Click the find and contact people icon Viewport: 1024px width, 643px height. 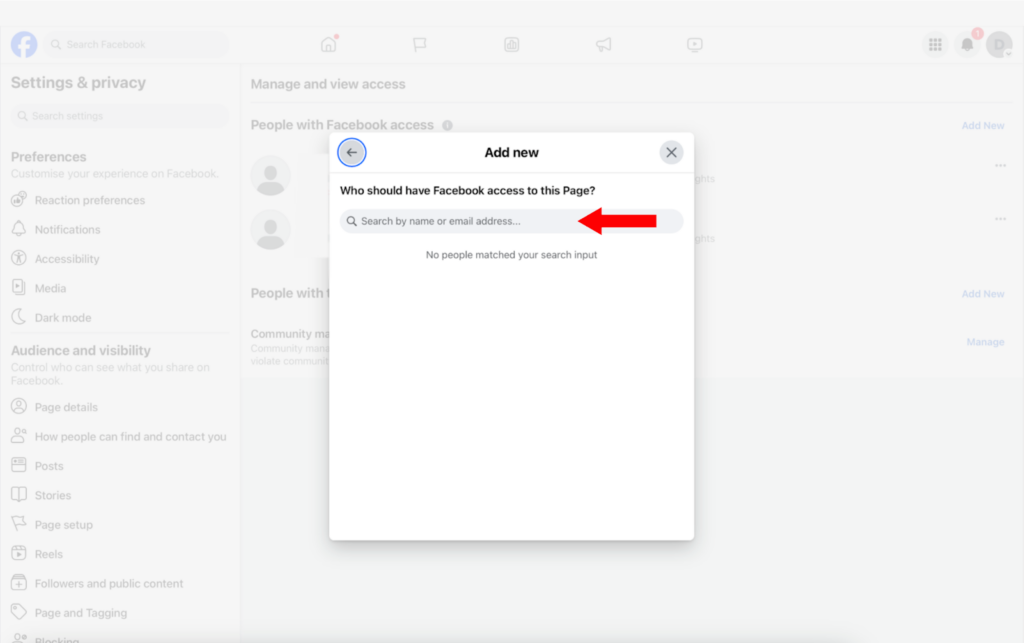coord(19,435)
